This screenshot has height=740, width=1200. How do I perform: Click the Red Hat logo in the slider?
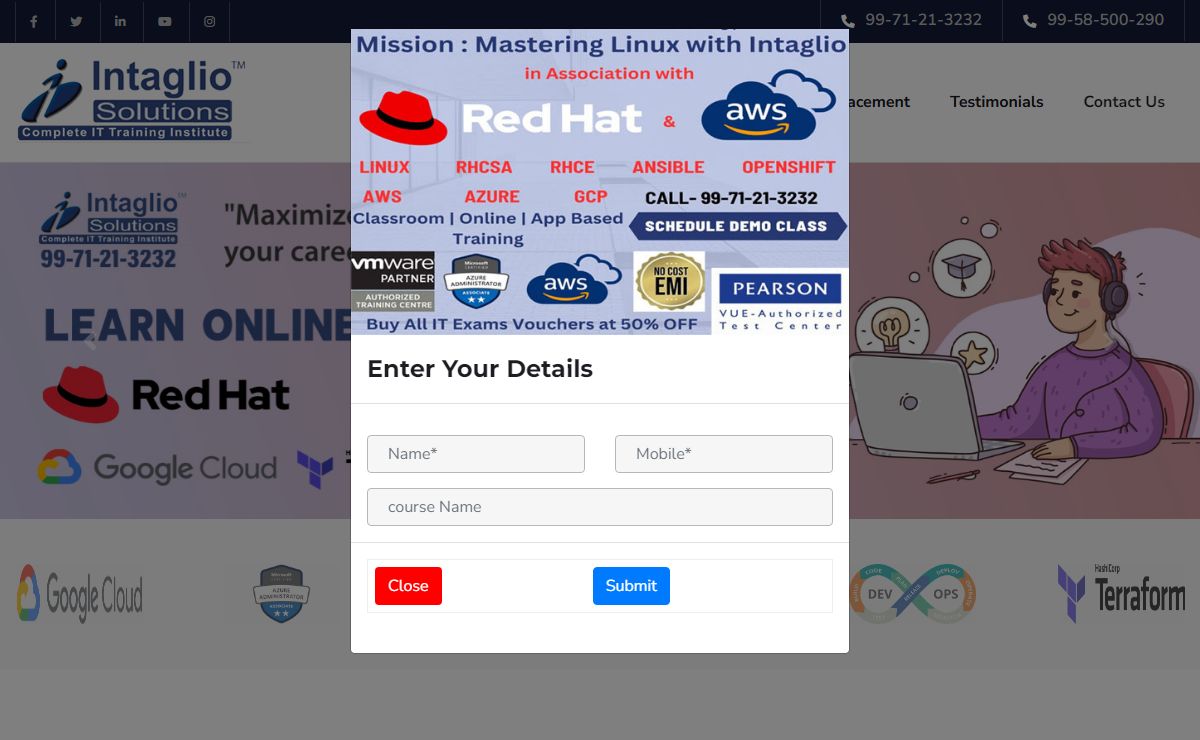coord(166,395)
